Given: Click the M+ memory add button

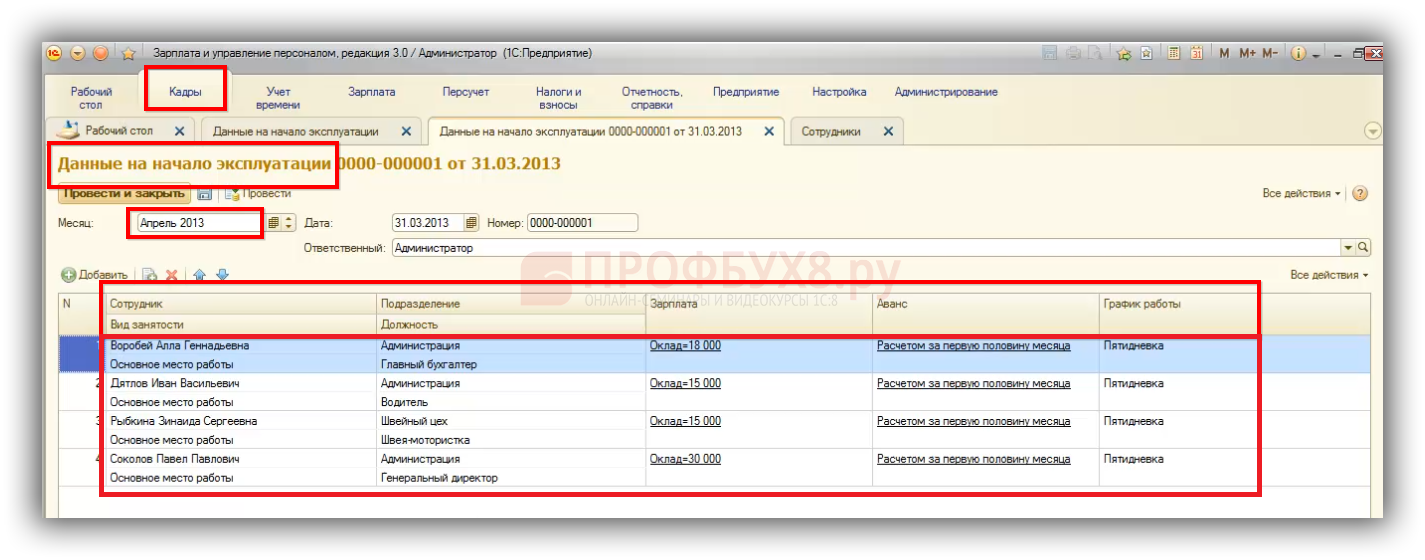Looking at the screenshot, I should (1247, 53).
